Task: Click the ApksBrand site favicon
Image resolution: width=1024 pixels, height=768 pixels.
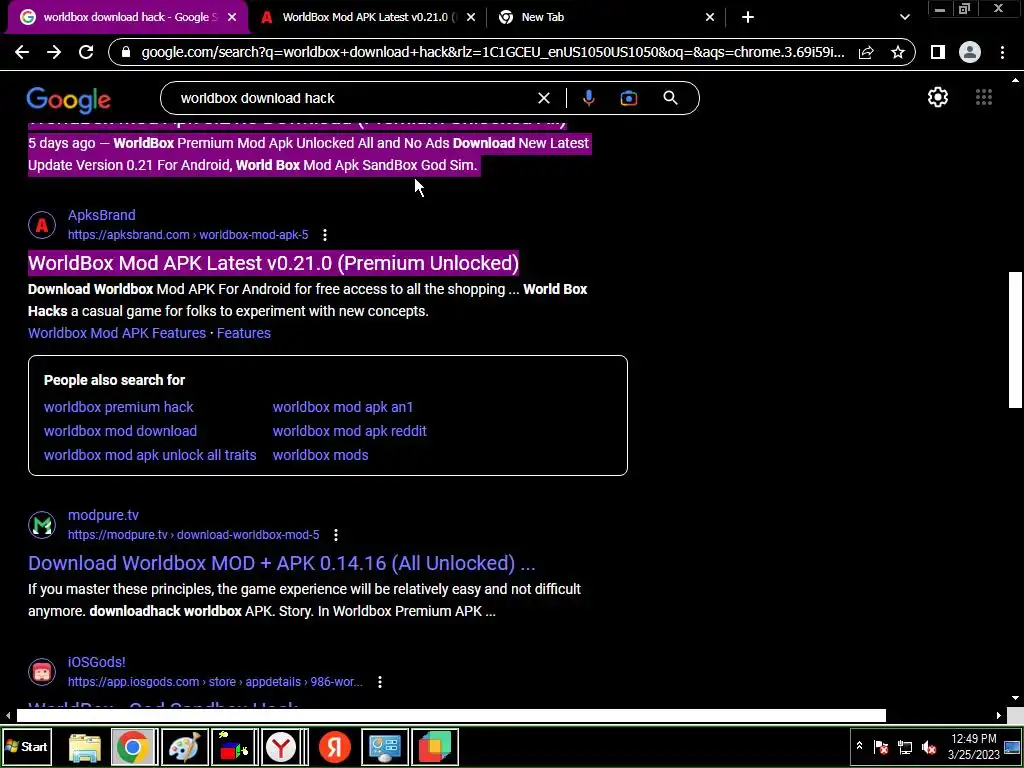Action: (42, 225)
